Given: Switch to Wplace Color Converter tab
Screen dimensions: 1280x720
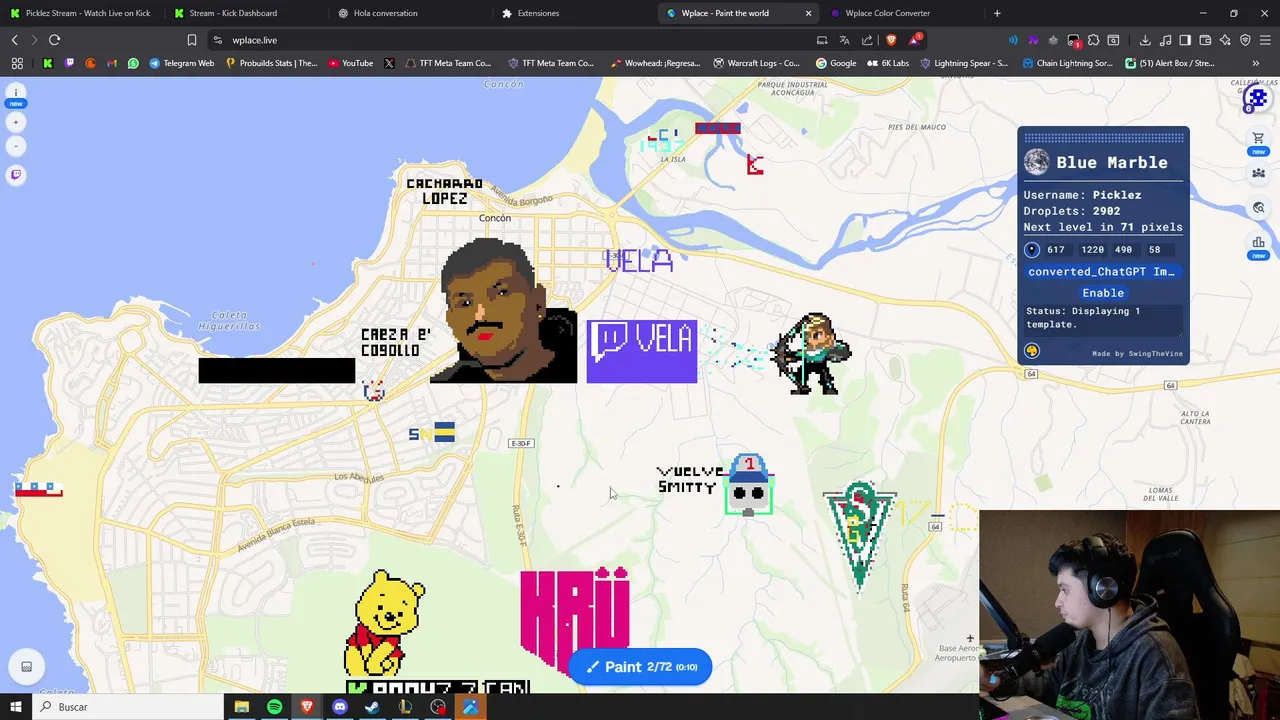Looking at the screenshot, I should 900,13.
